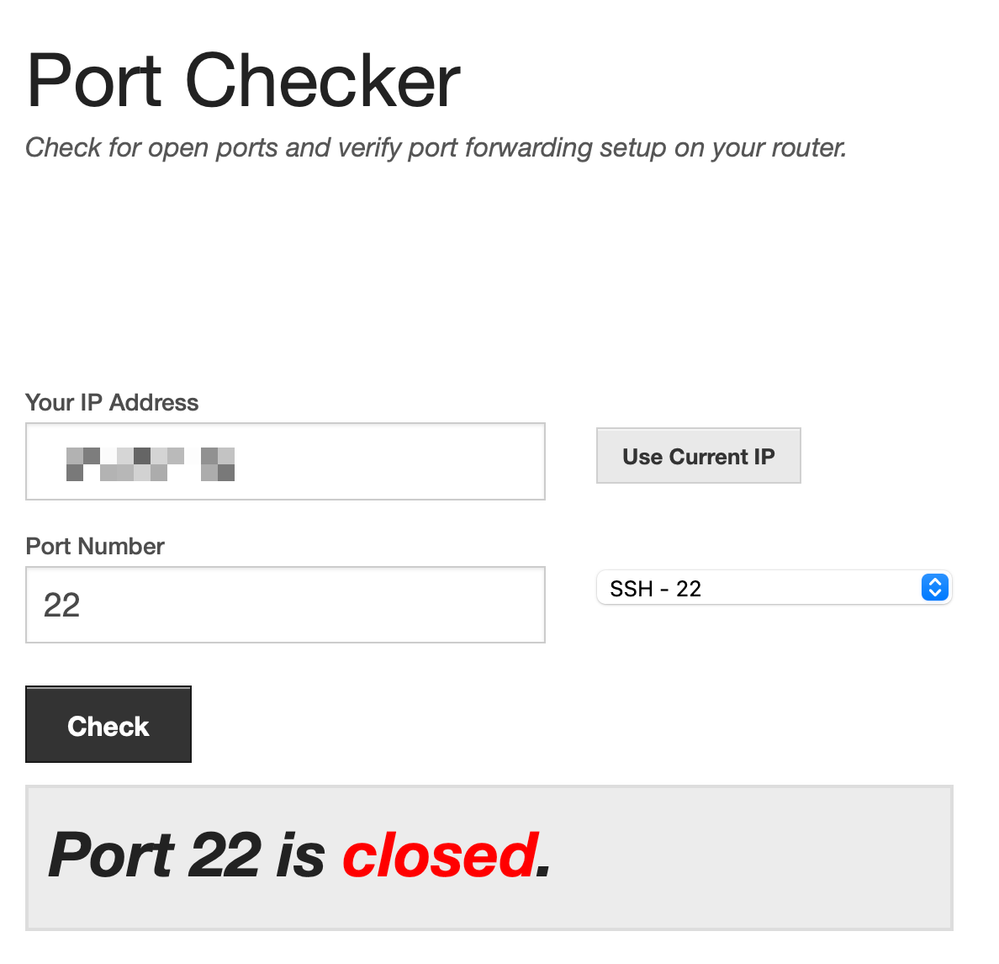Click the port value 22 to edit
Image resolution: width=999 pixels, height=964 pixels.
(x=62, y=605)
